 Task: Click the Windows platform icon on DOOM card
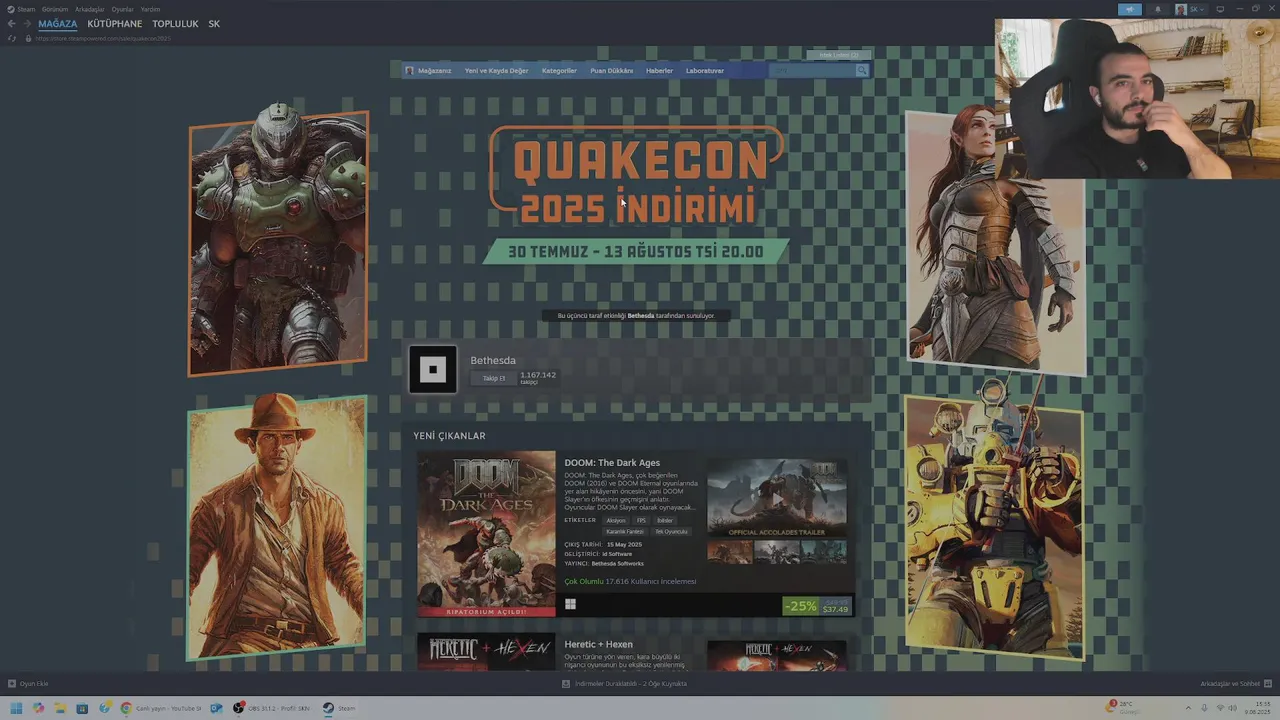pos(570,604)
